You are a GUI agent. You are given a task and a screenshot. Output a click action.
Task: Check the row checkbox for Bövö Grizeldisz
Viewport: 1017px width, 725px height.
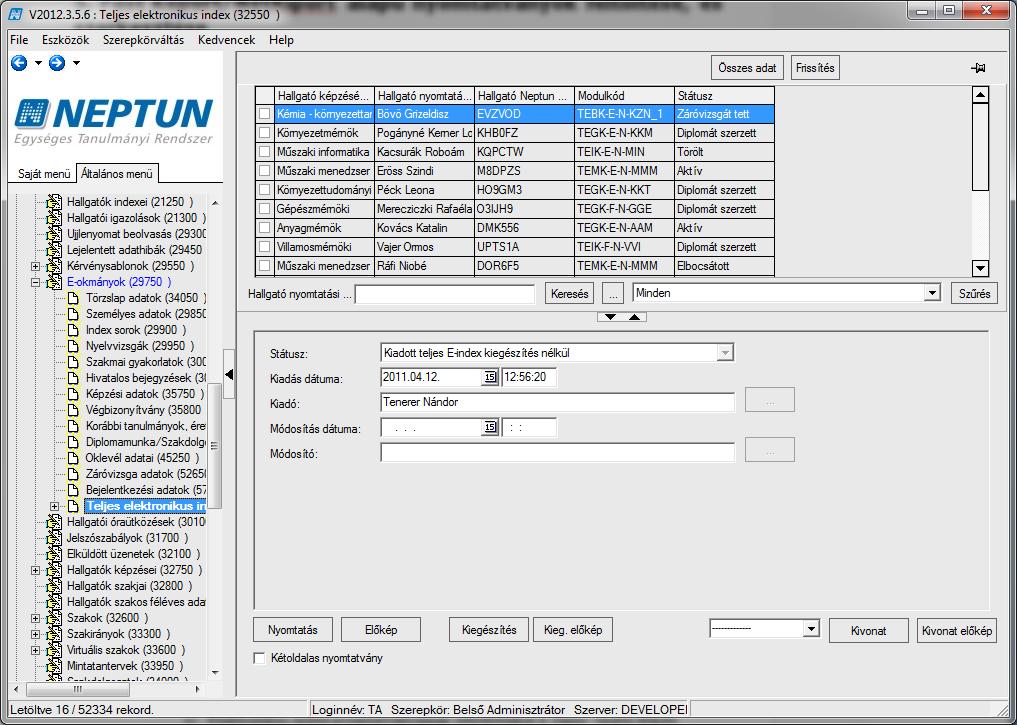[x=265, y=114]
